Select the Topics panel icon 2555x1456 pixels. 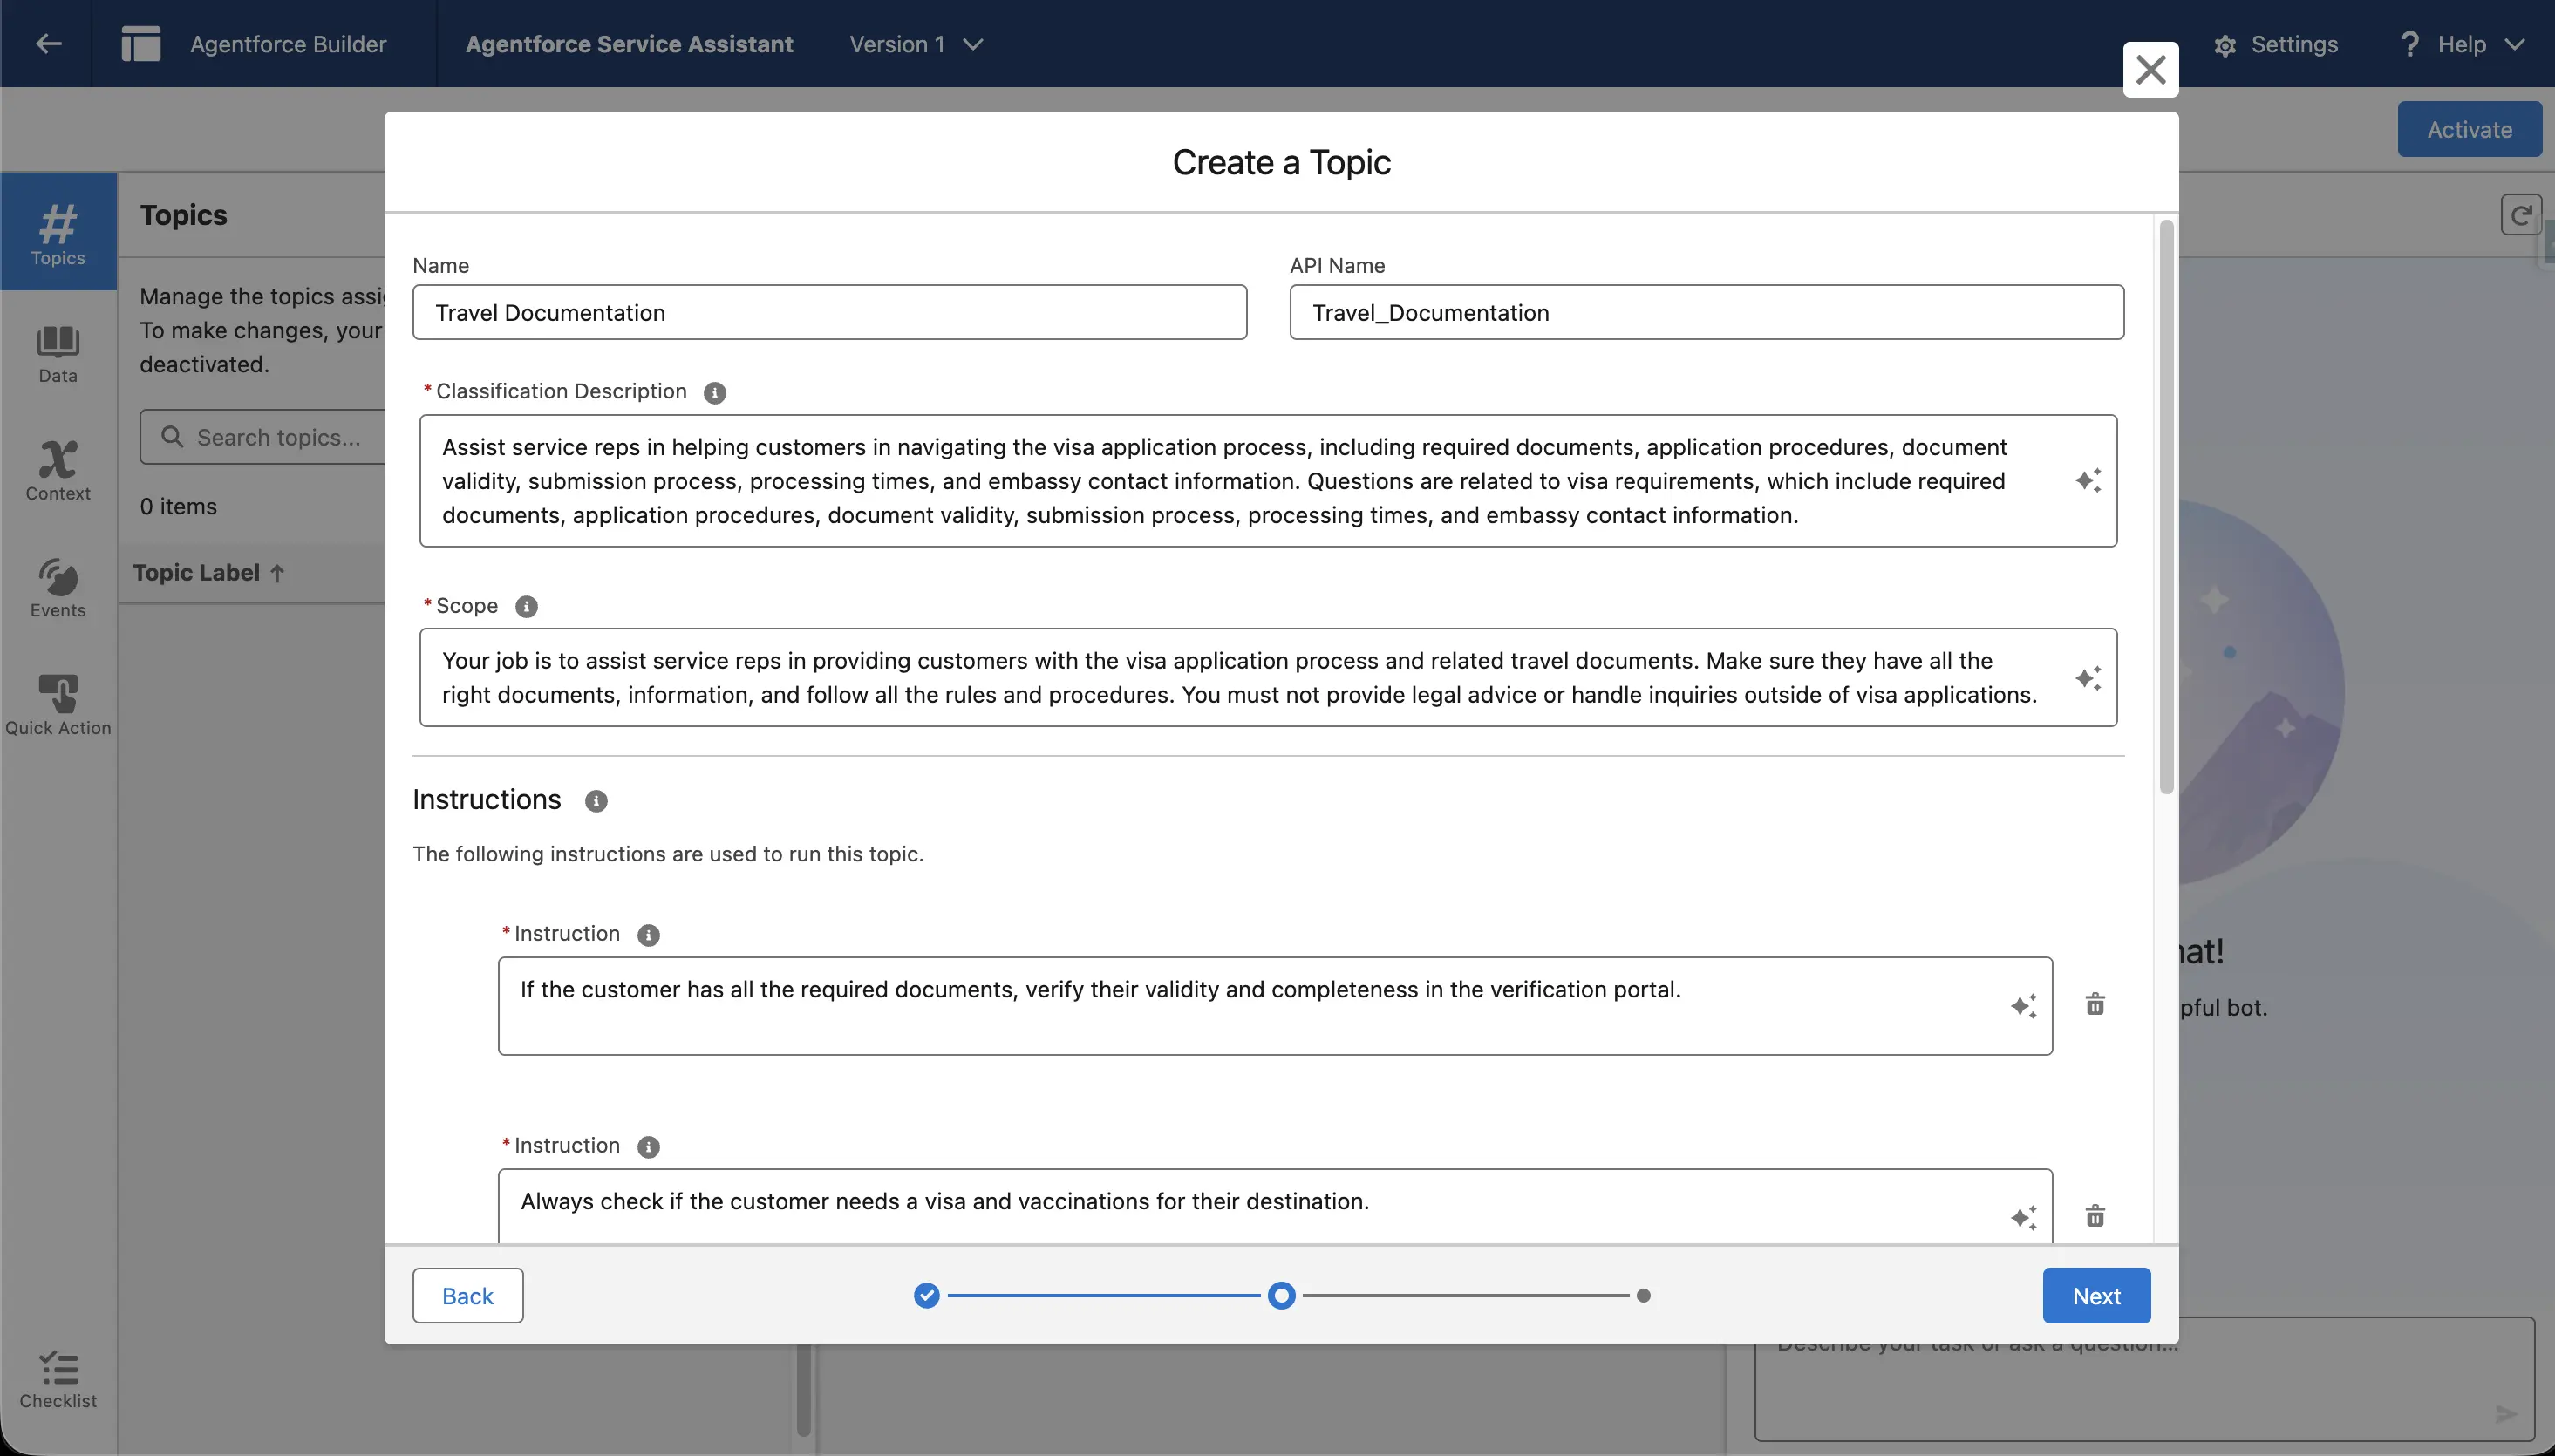click(x=57, y=232)
